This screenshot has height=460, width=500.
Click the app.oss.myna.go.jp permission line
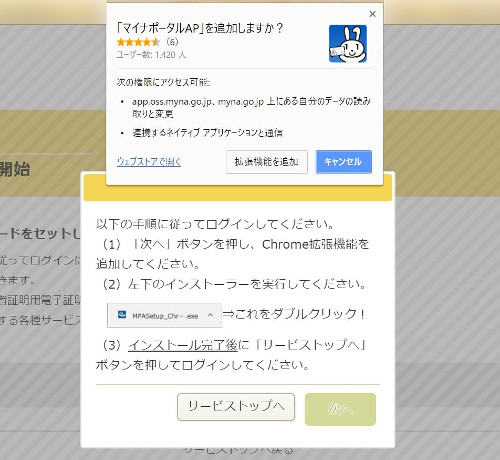click(251, 107)
